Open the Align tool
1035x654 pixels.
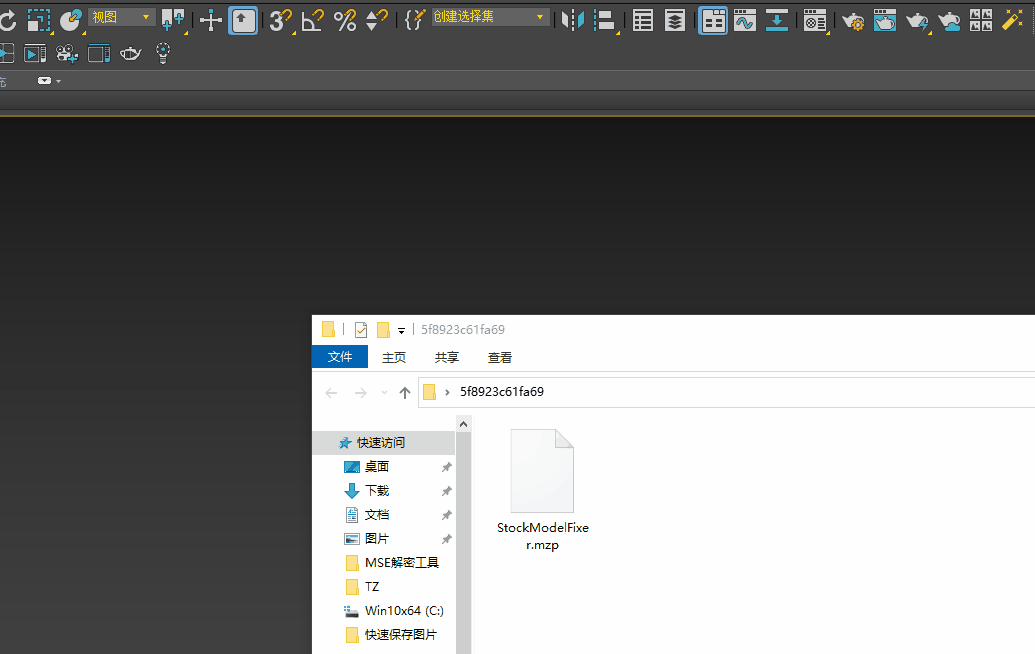(605, 20)
